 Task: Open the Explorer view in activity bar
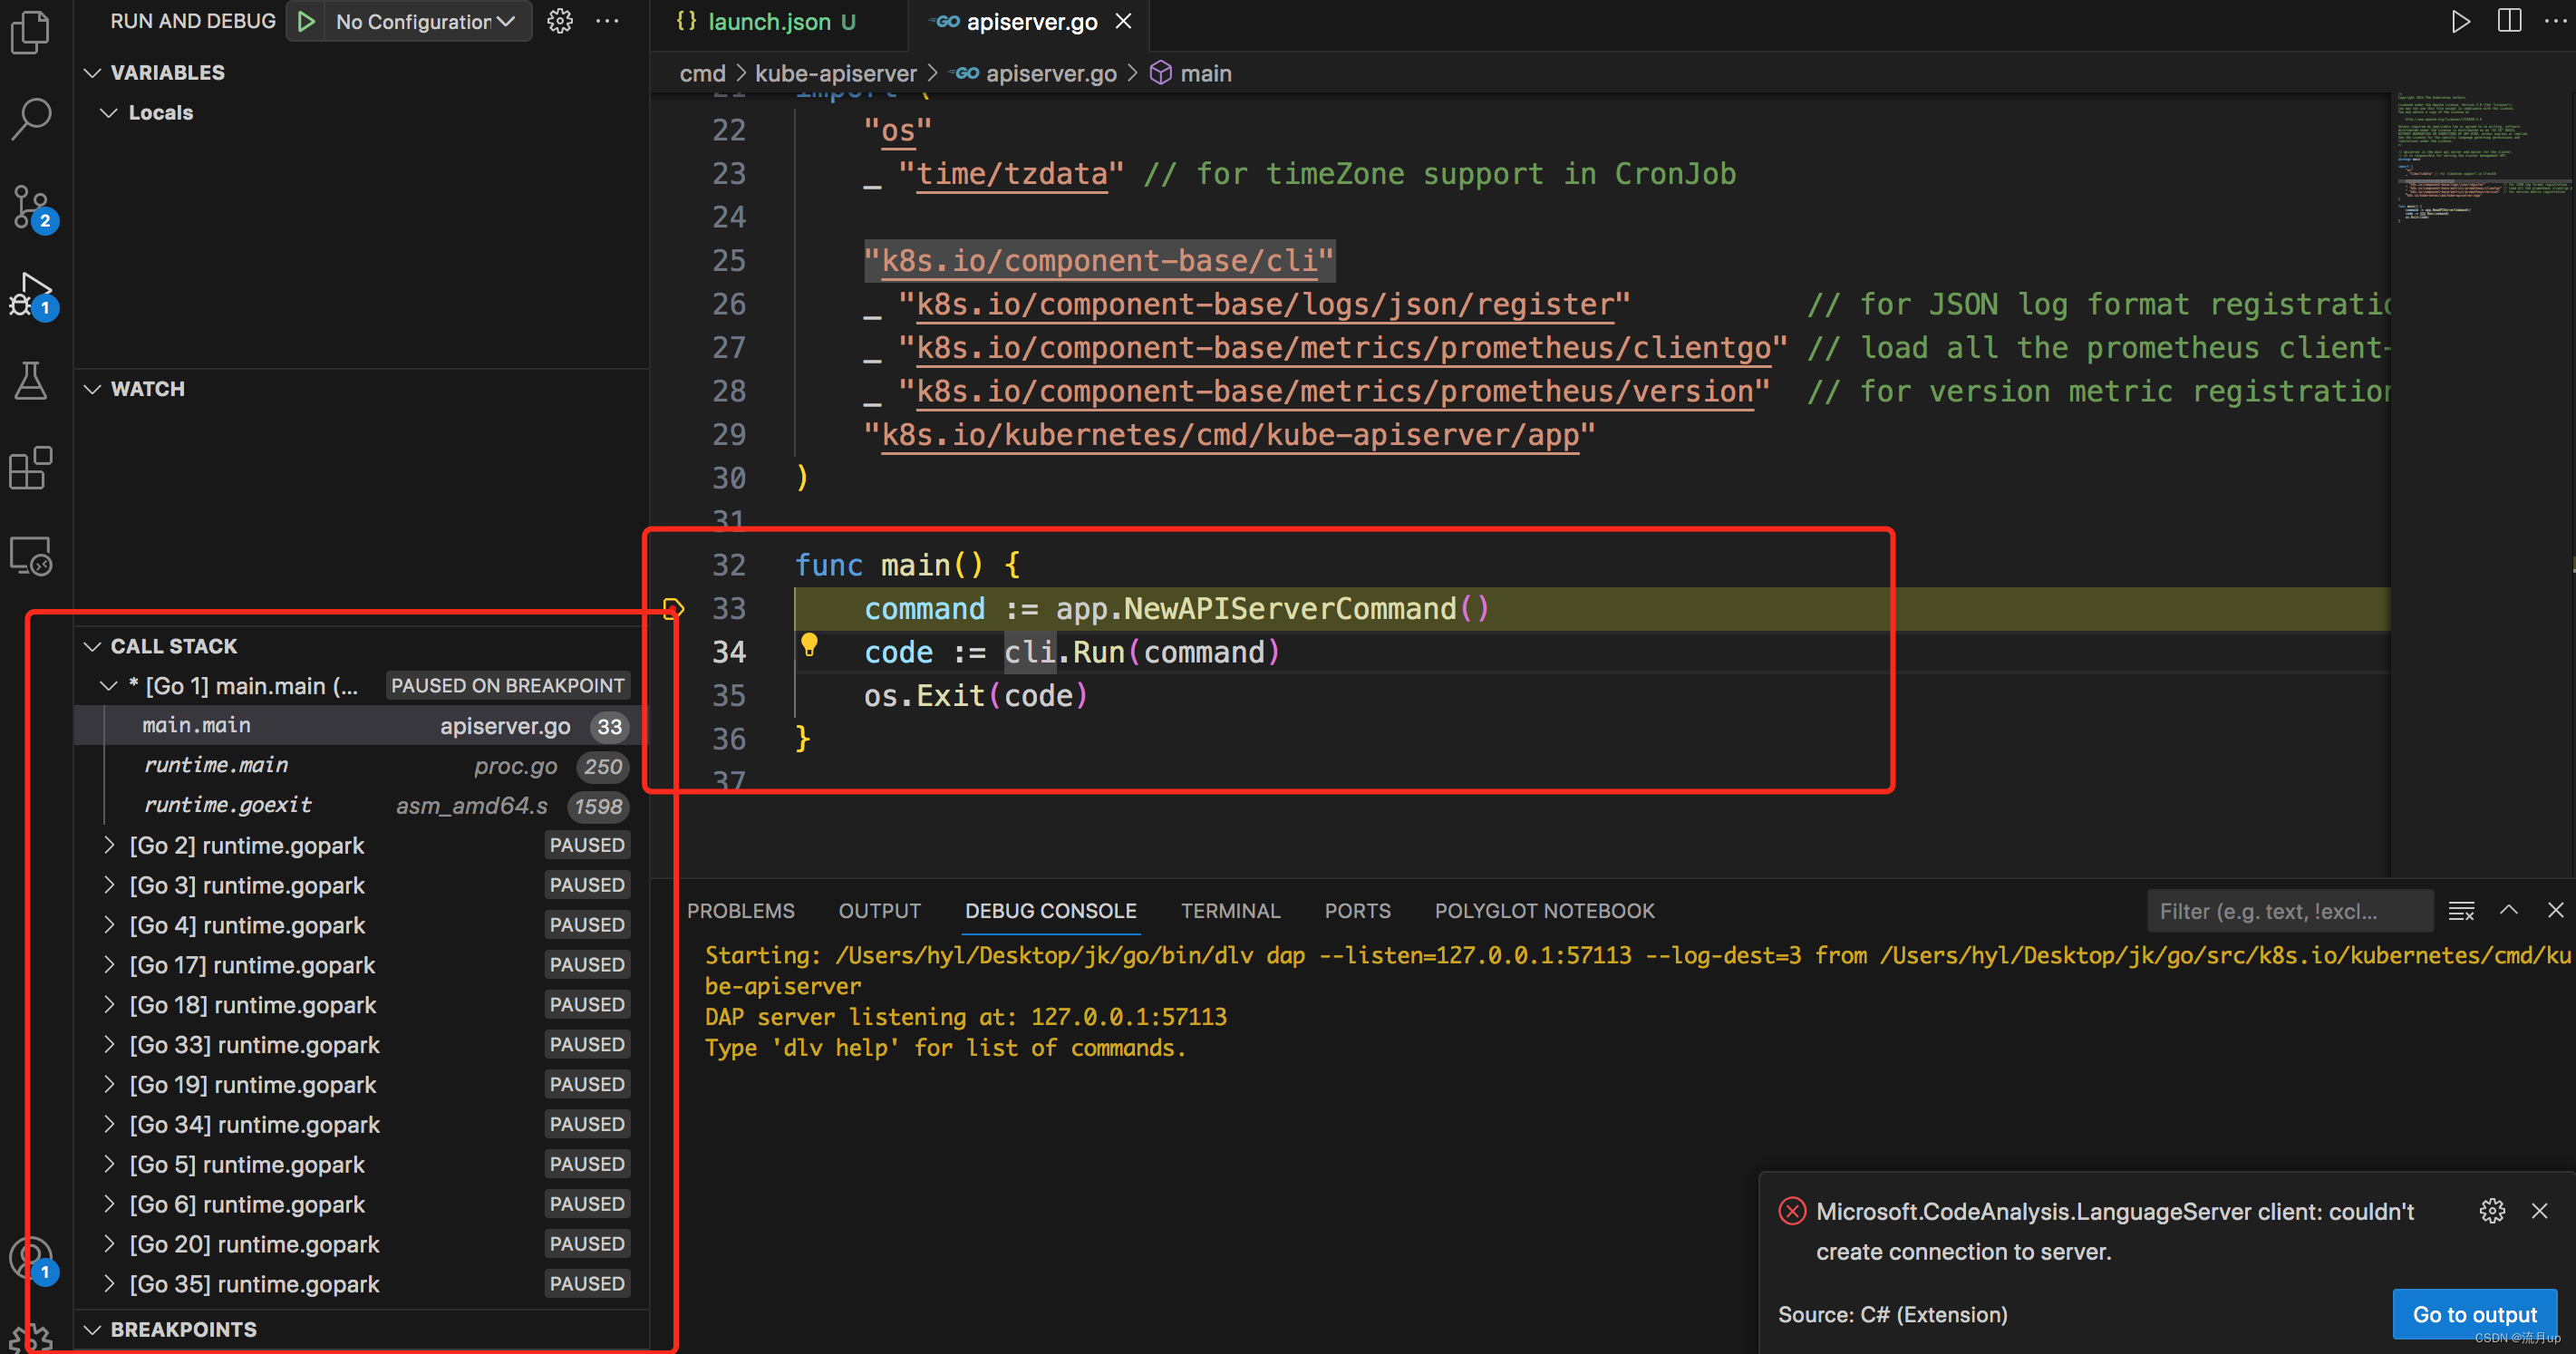pyautogui.click(x=30, y=32)
